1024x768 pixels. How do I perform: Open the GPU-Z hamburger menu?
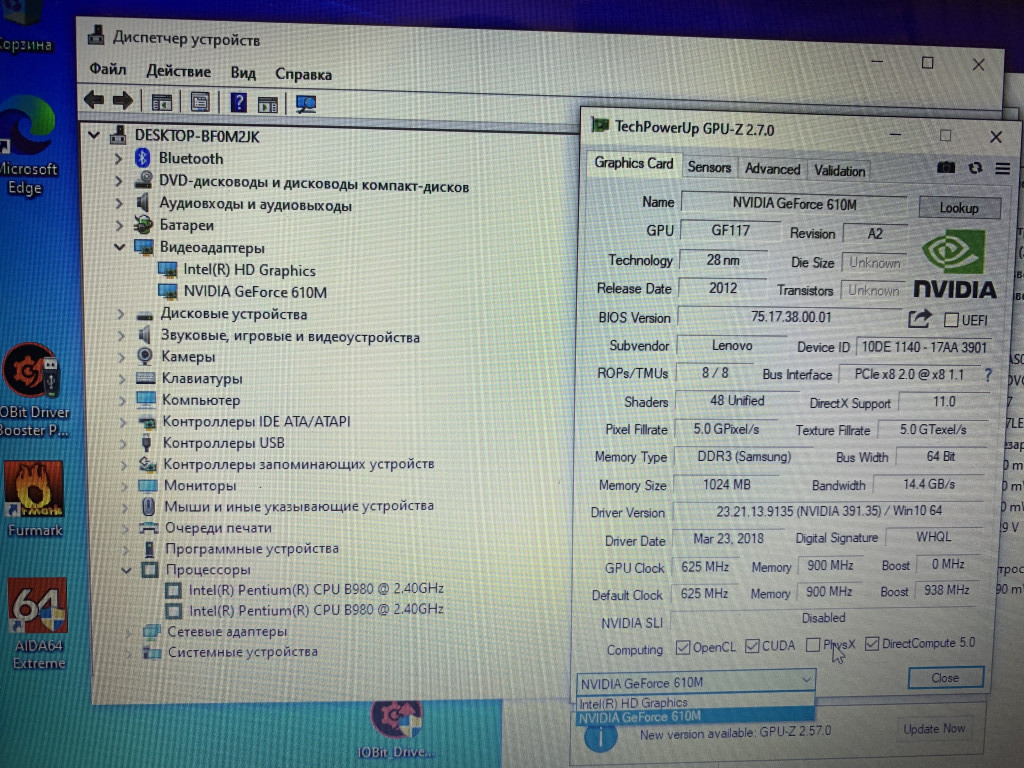(x=1002, y=168)
